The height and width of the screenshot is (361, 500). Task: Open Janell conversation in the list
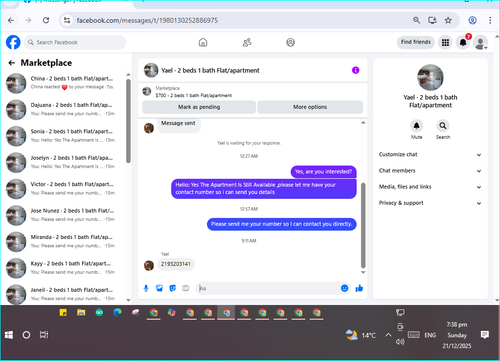tap(63, 294)
